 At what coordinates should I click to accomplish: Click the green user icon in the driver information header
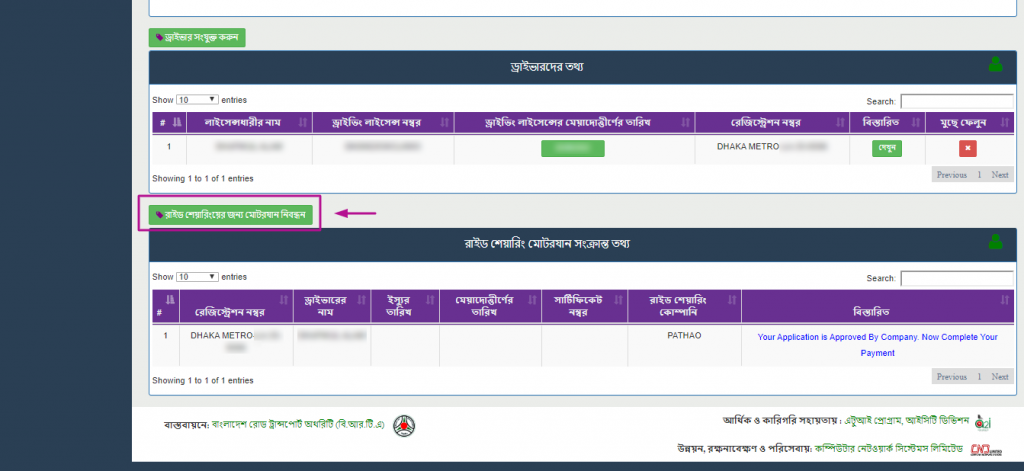tap(995, 66)
